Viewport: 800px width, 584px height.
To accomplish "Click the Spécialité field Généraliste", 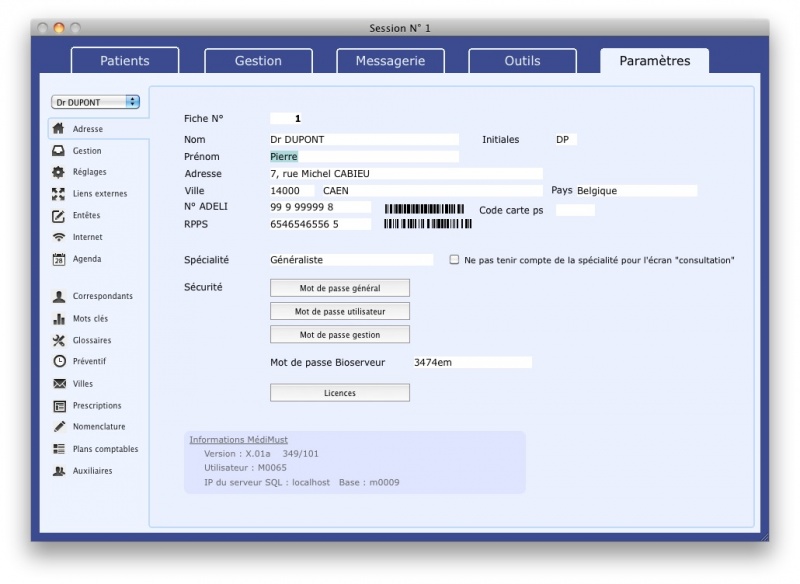I will [351, 260].
